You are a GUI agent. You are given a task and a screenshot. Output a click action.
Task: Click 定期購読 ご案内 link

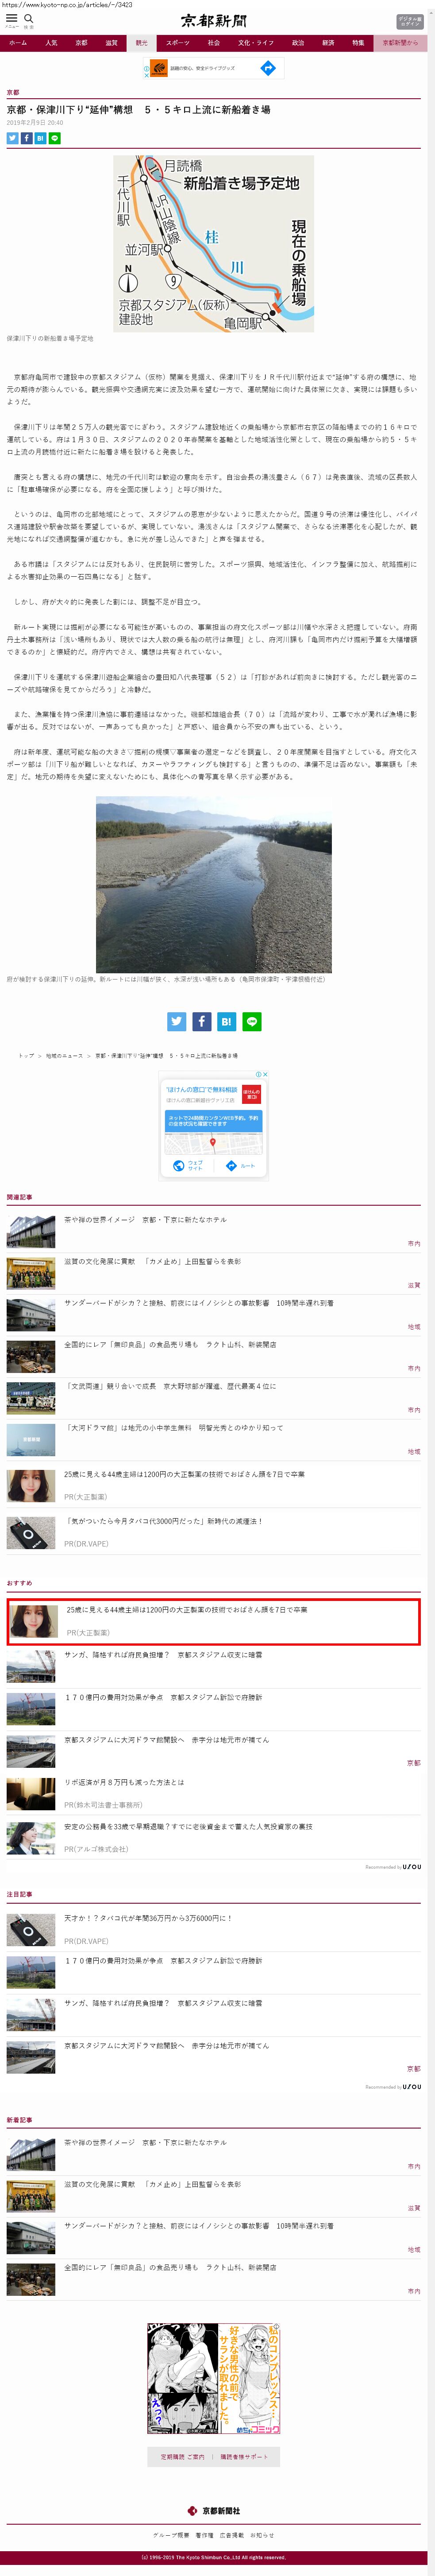point(183,2456)
